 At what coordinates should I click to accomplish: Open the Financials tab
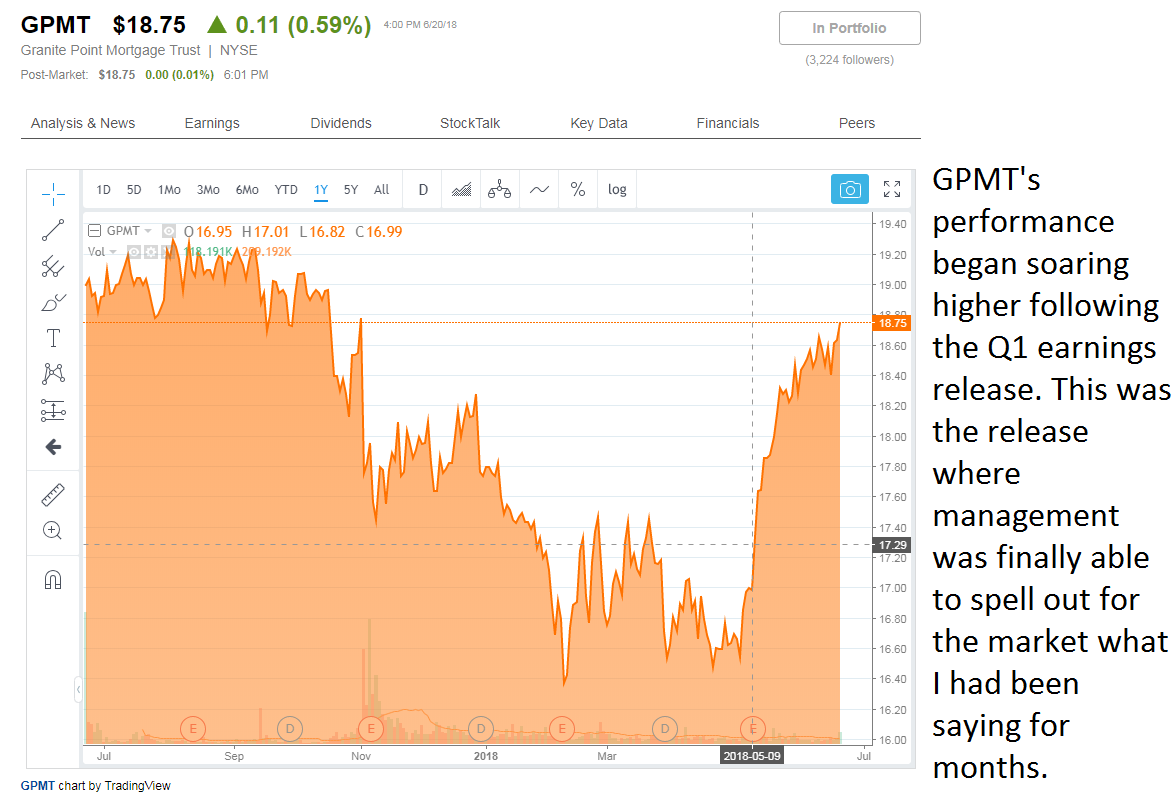(x=728, y=123)
